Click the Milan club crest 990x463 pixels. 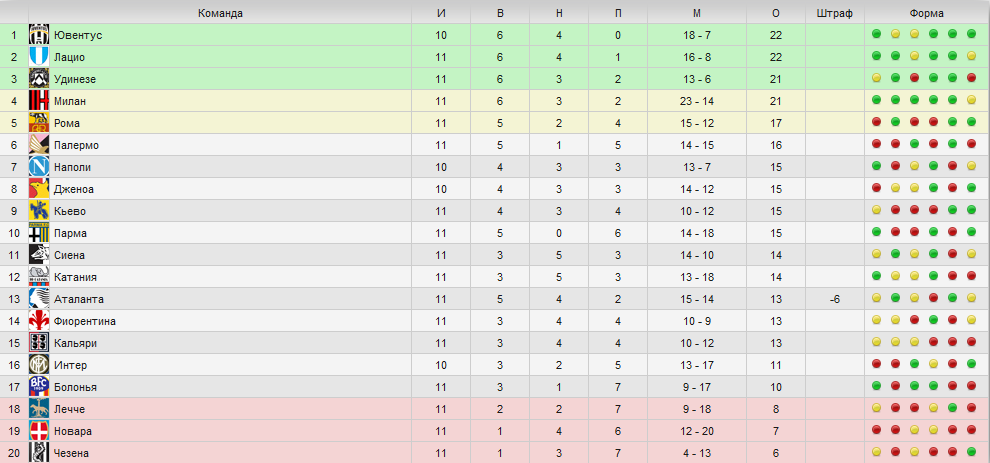39,101
